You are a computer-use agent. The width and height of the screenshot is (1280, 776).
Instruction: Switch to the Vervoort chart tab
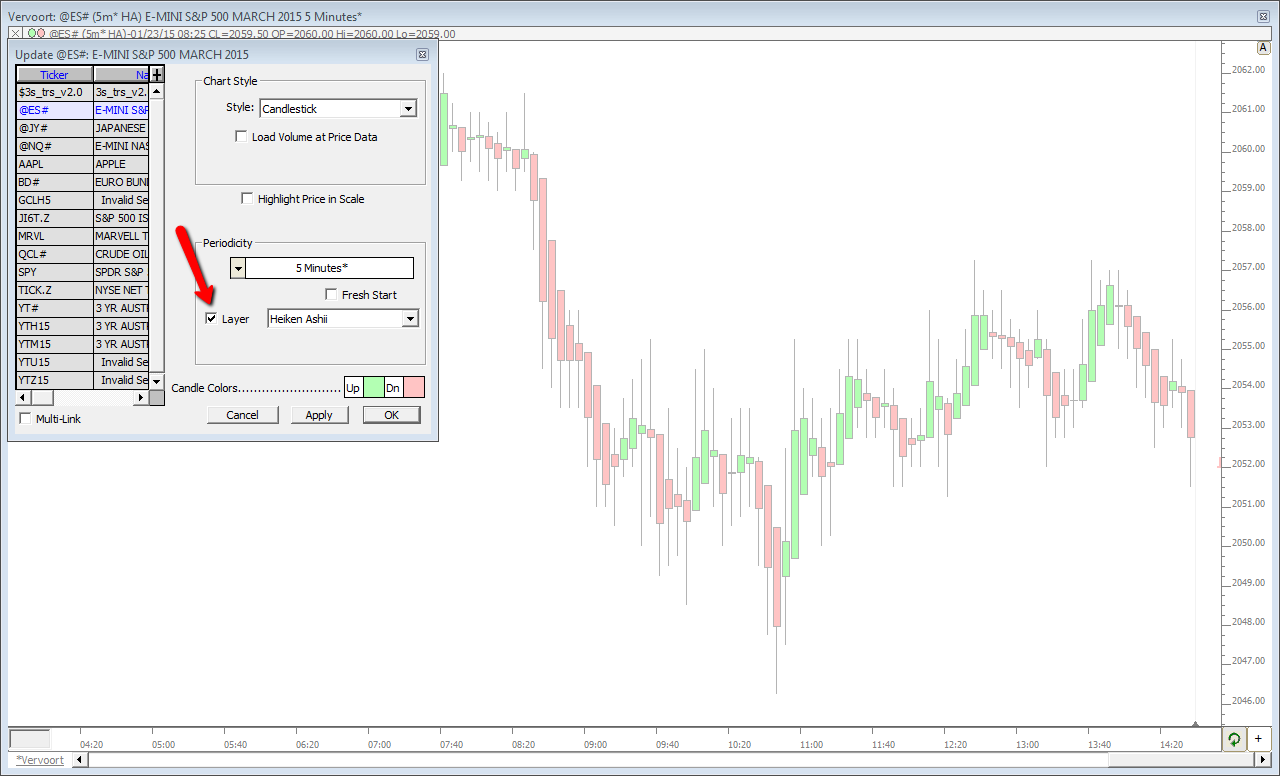40,760
